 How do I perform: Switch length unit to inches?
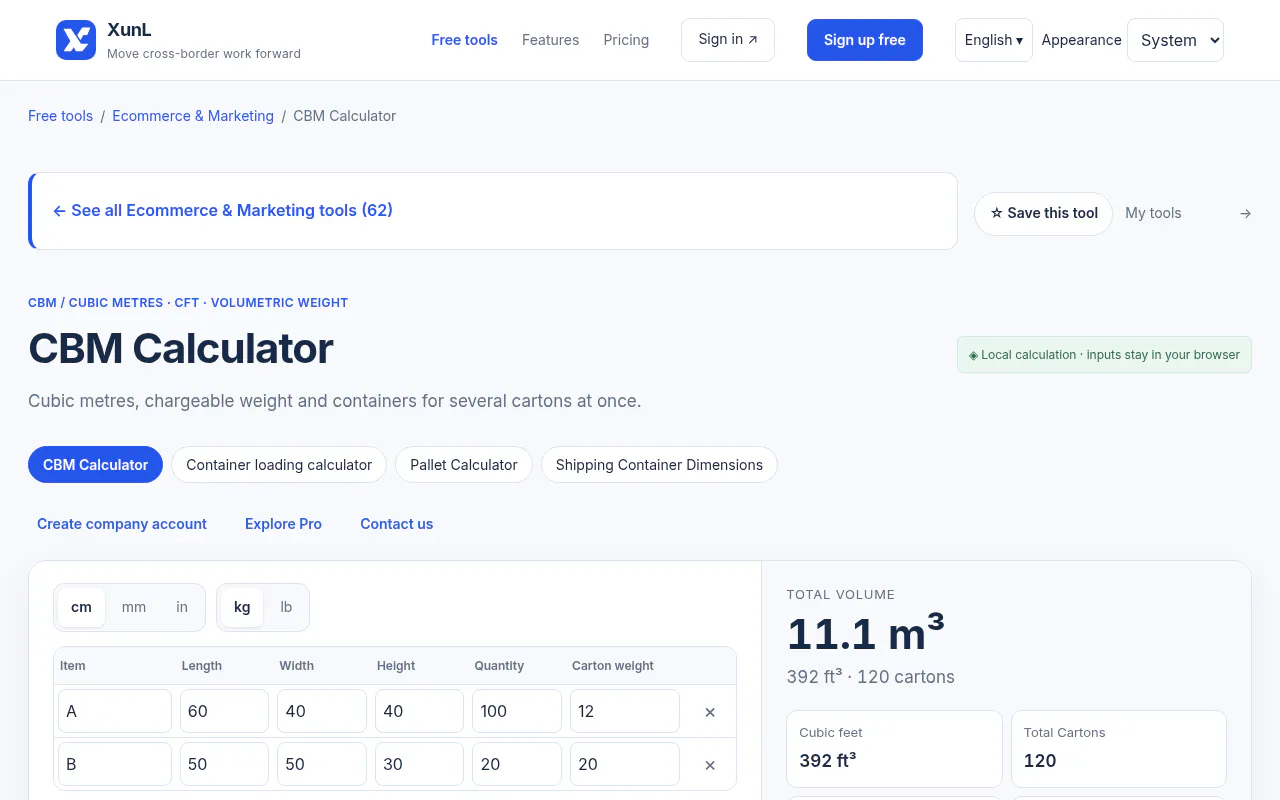point(182,607)
